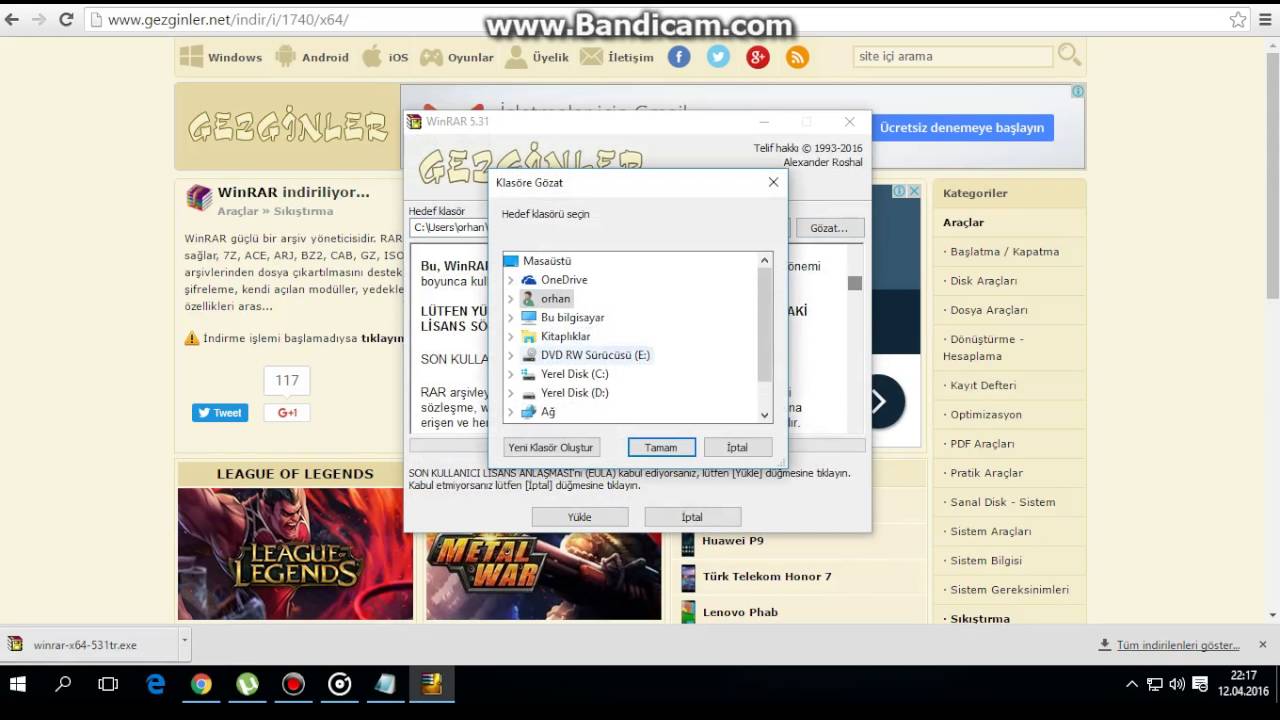Open the Kayıt Defteri category link
This screenshot has height=720, width=1280.
tap(983, 385)
